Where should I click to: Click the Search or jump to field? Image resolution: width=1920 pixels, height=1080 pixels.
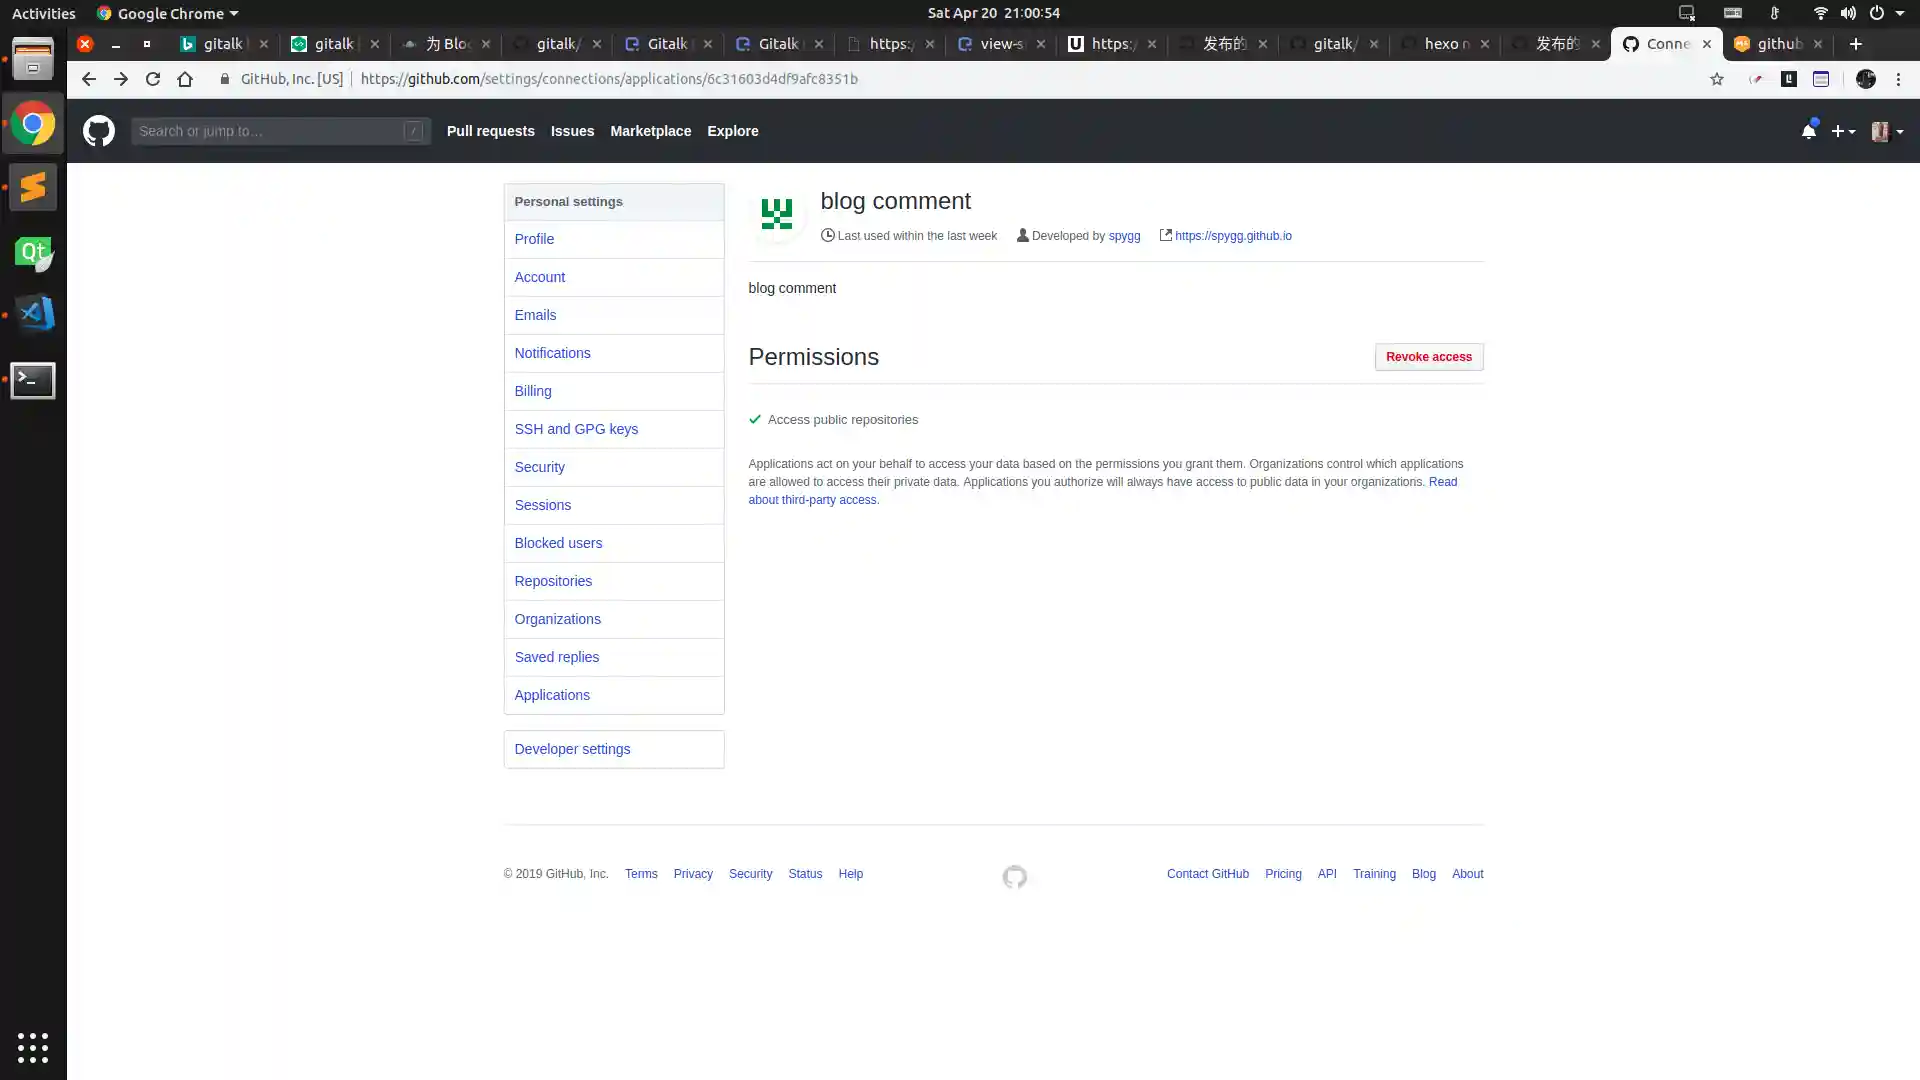point(280,131)
